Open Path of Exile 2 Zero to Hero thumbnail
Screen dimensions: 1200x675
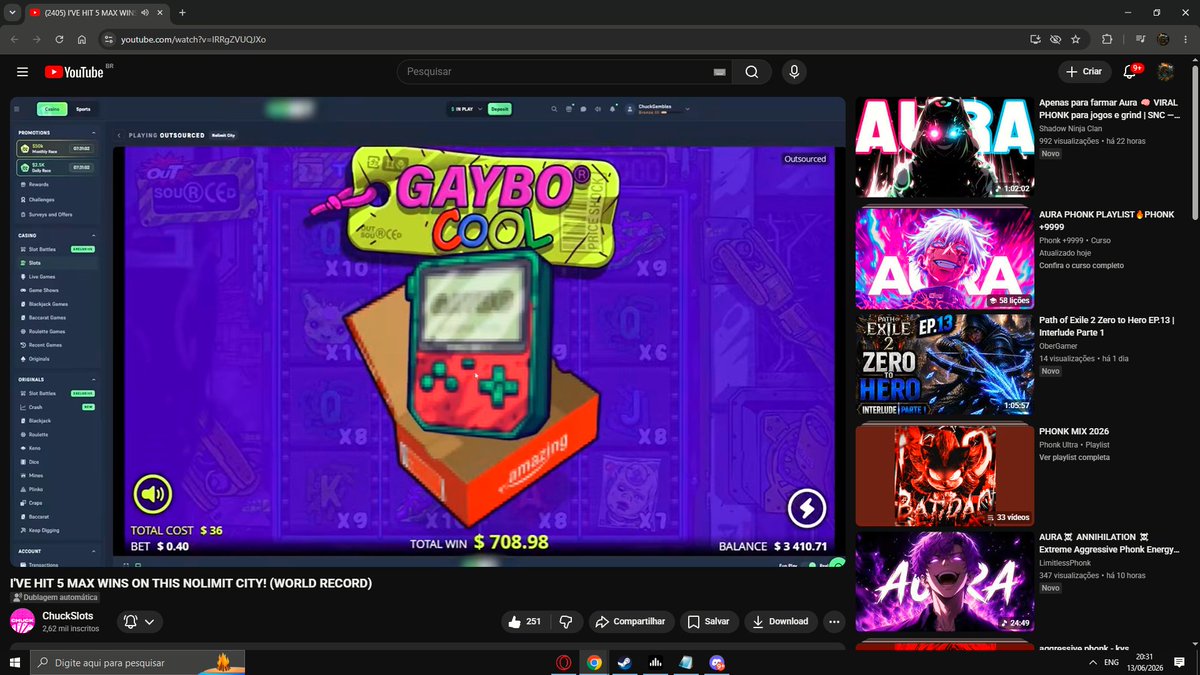(x=944, y=365)
